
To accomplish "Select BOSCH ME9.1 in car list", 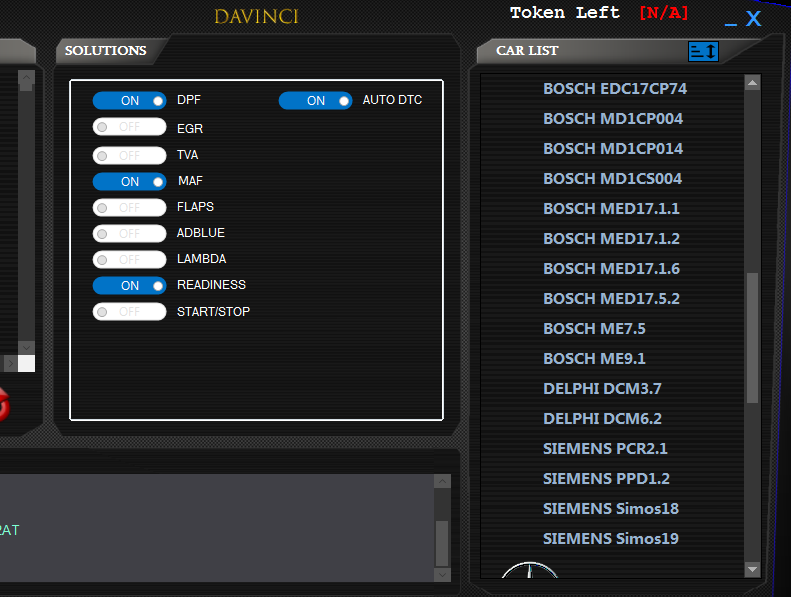I will [594, 359].
